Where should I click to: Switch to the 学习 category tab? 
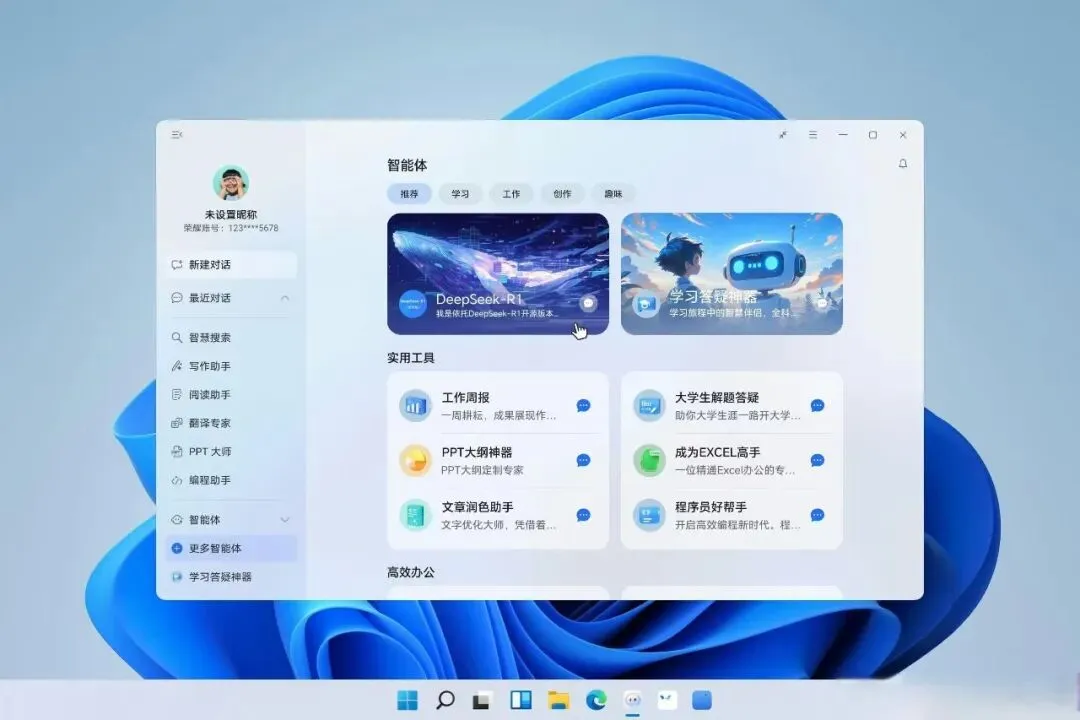pos(460,194)
